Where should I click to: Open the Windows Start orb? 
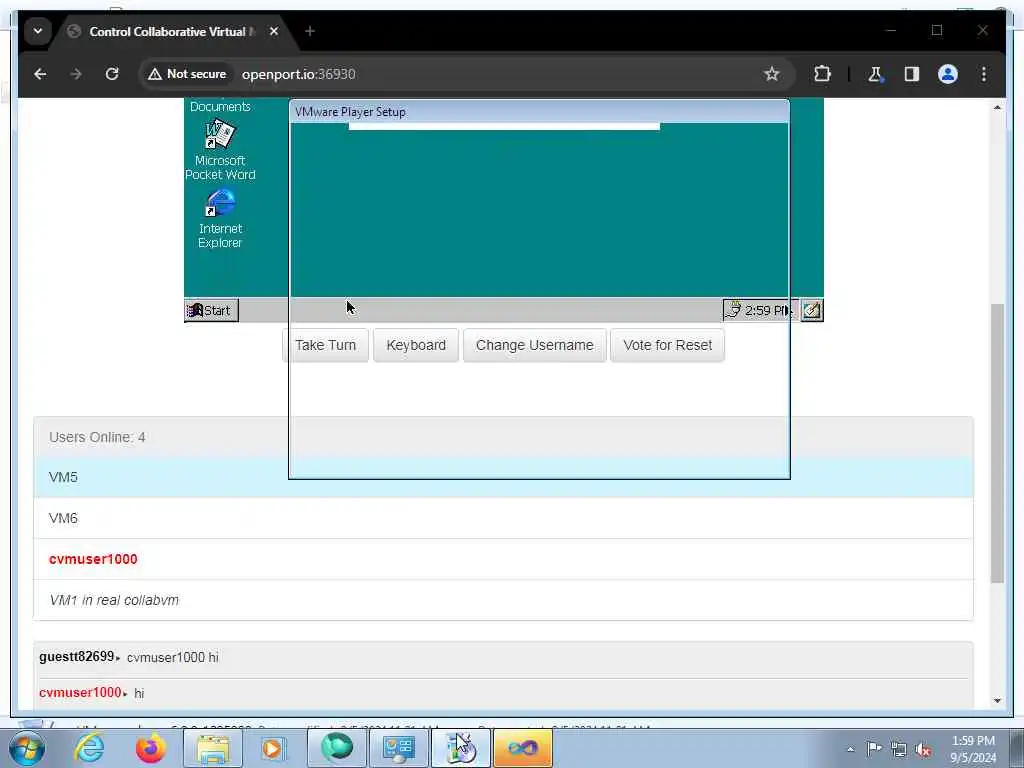(26, 748)
